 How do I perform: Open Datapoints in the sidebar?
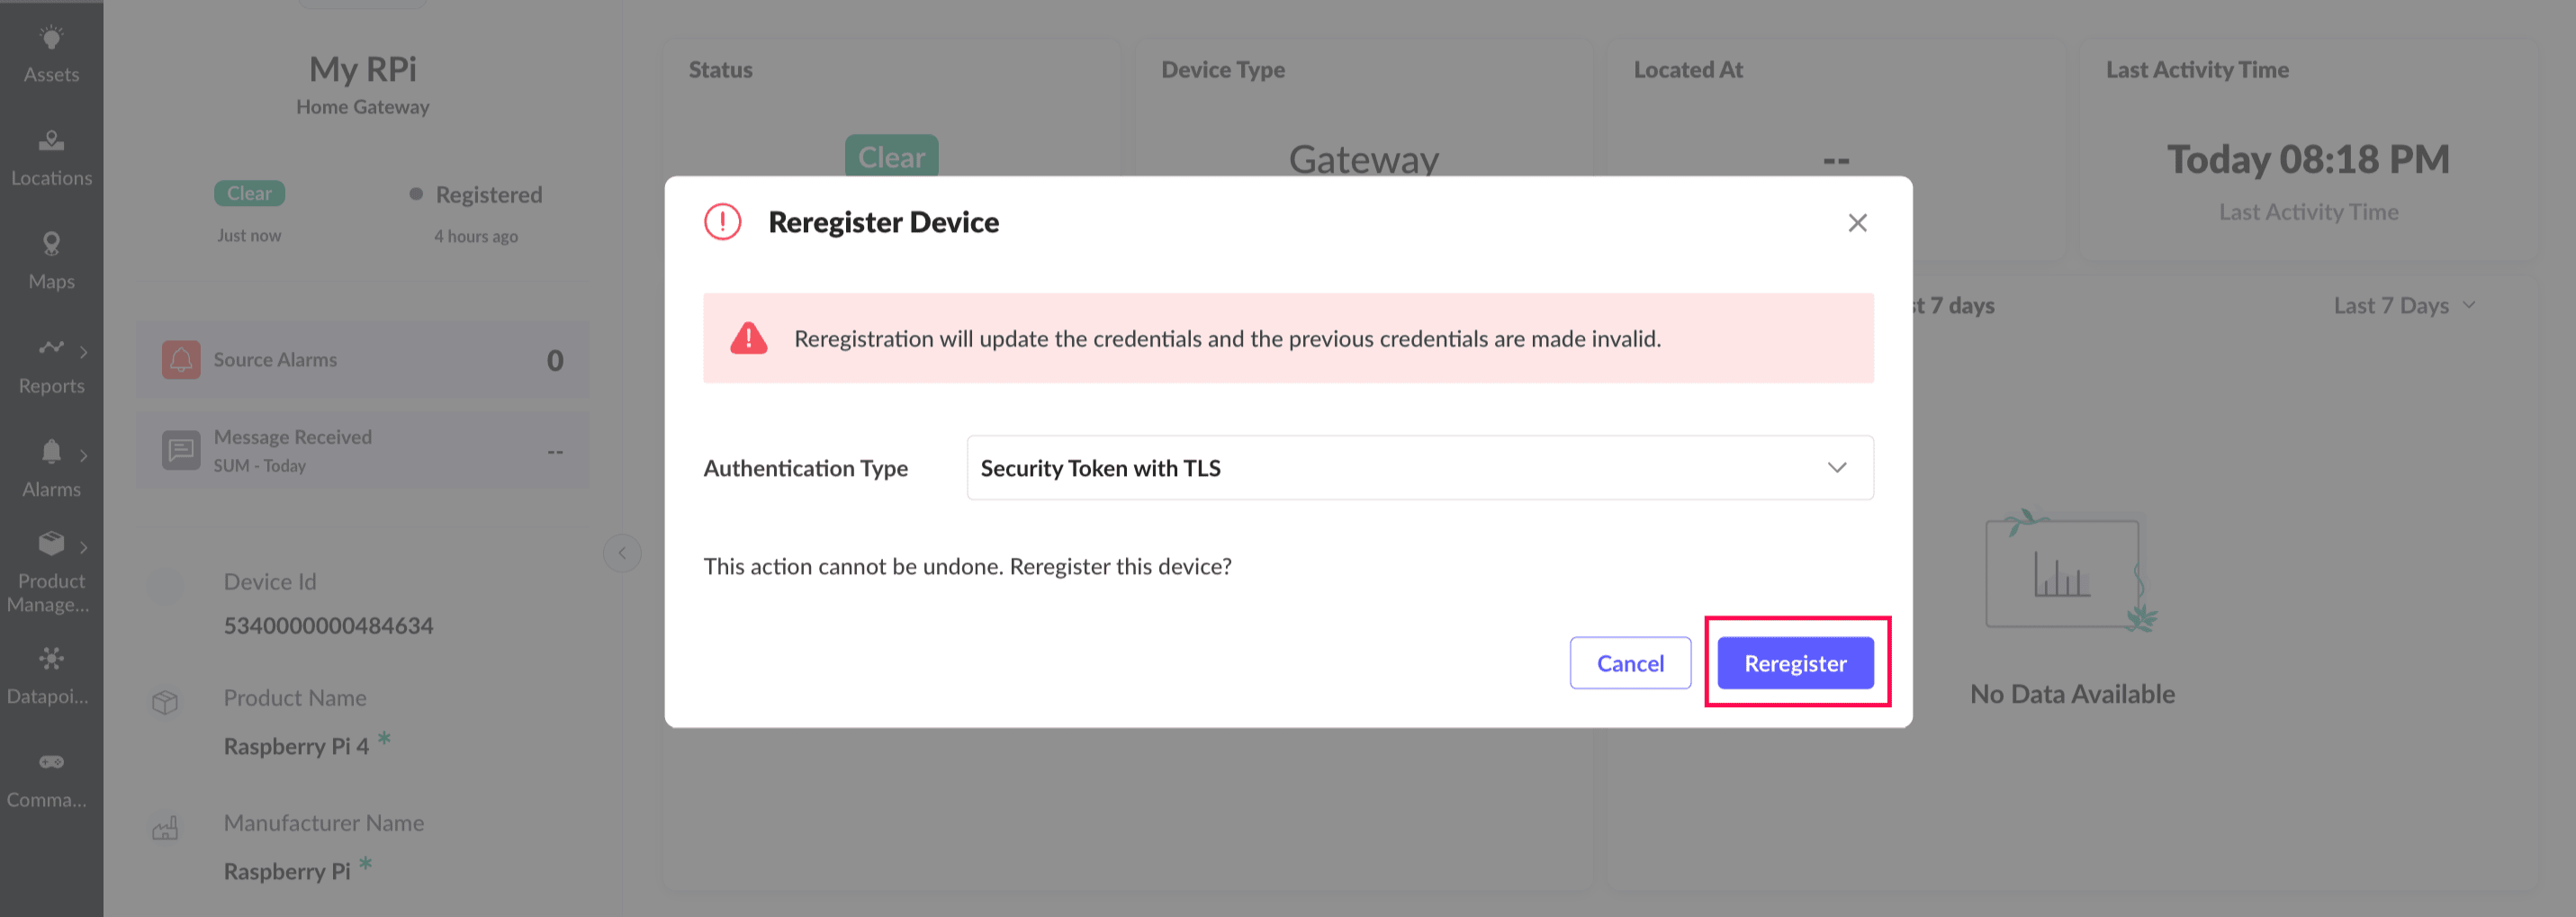click(x=51, y=675)
